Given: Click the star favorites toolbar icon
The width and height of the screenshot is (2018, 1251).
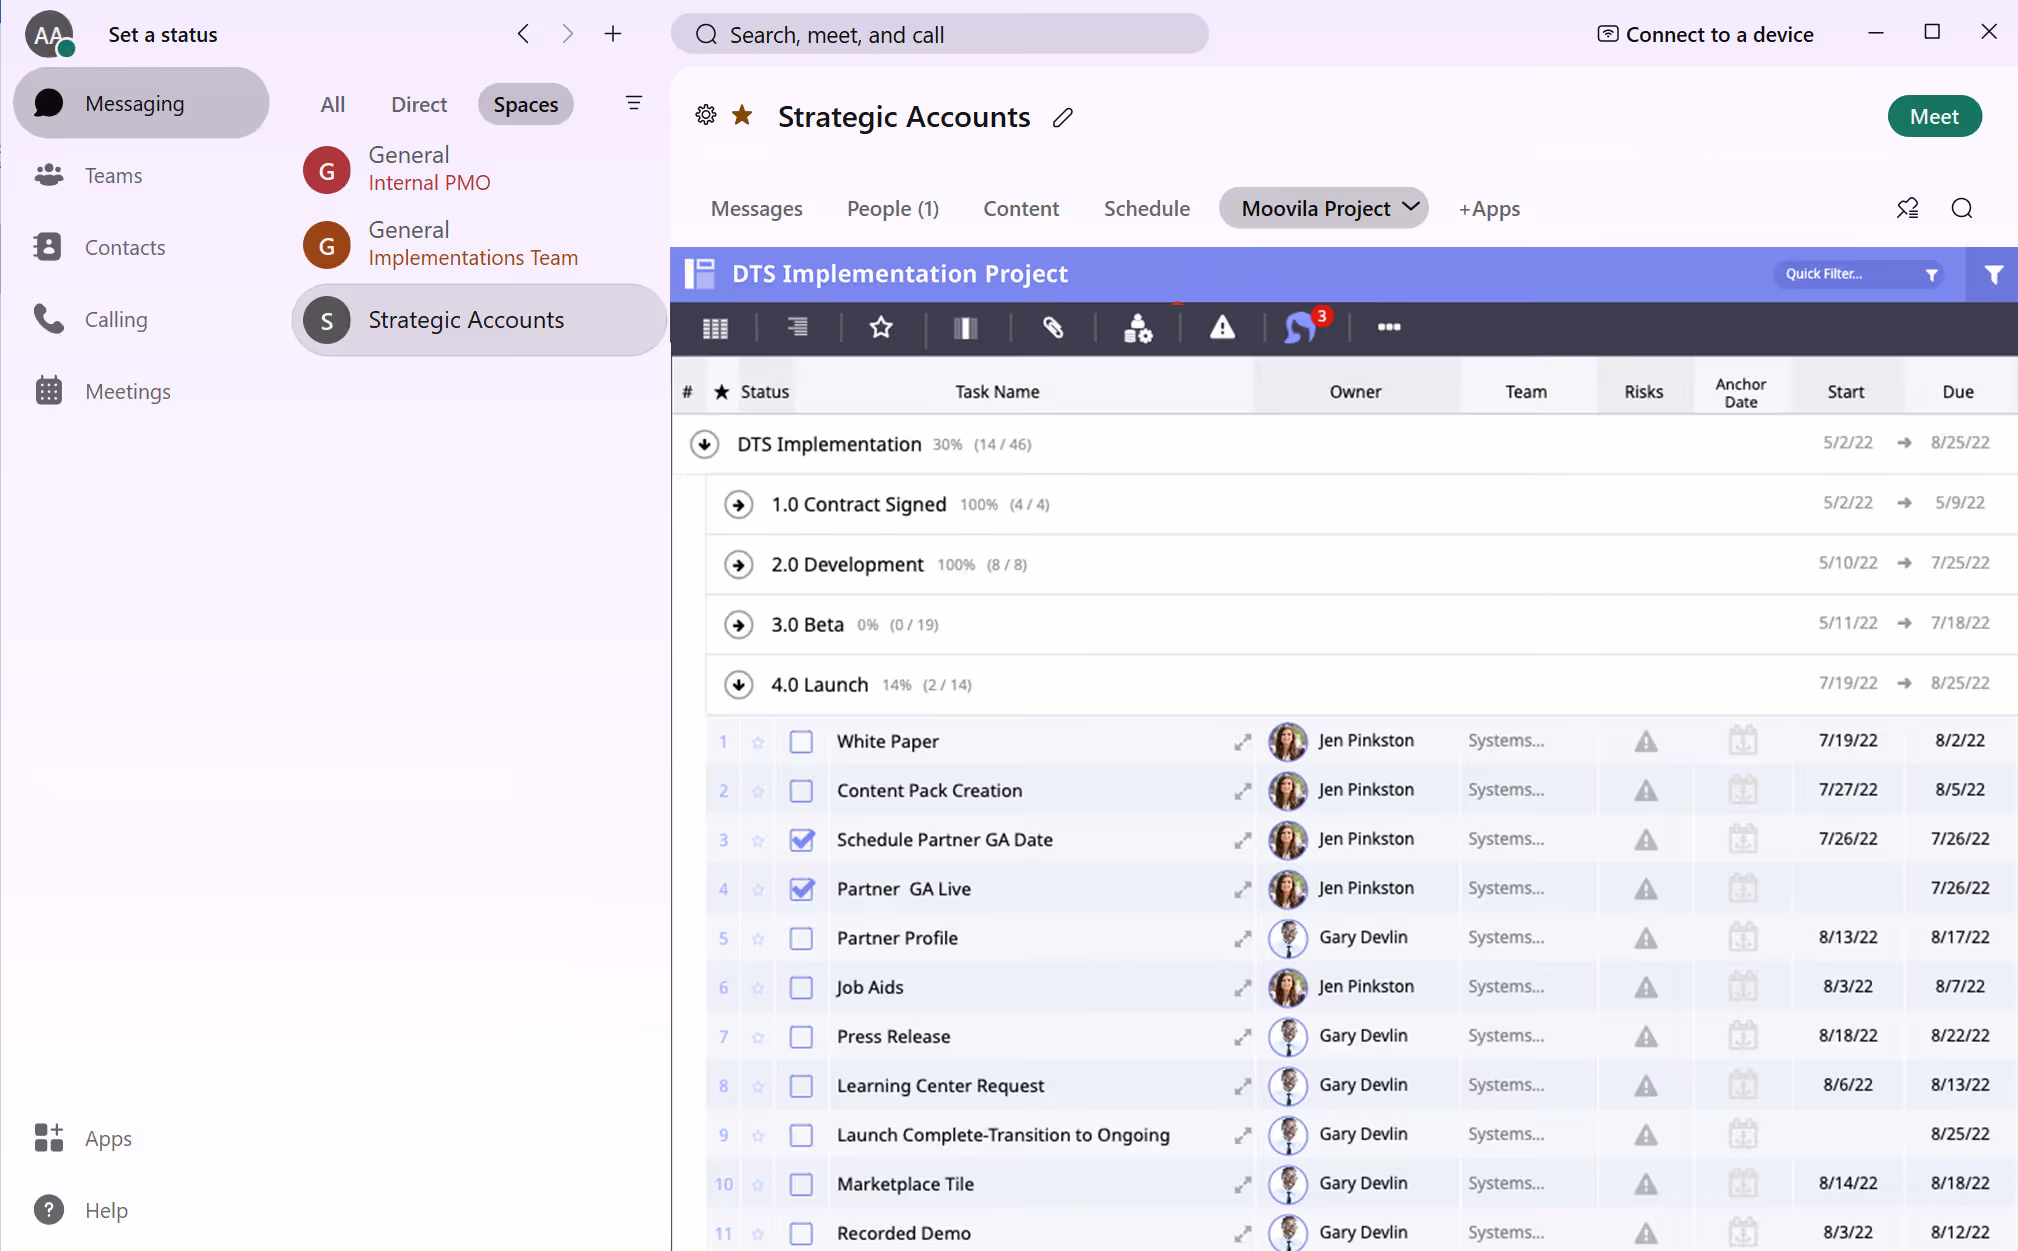Looking at the screenshot, I should pos(881,327).
